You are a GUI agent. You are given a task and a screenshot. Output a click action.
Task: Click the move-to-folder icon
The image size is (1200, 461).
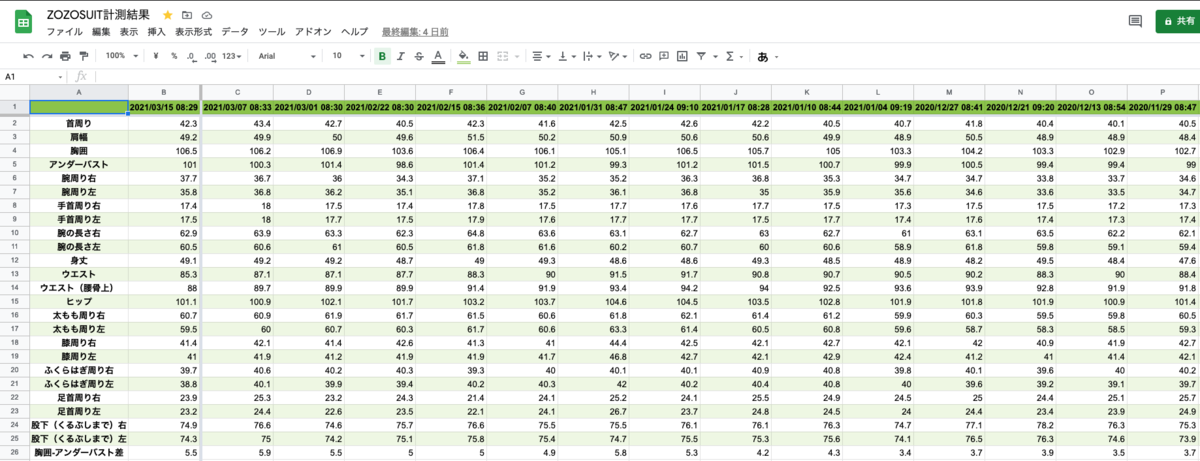(187, 16)
